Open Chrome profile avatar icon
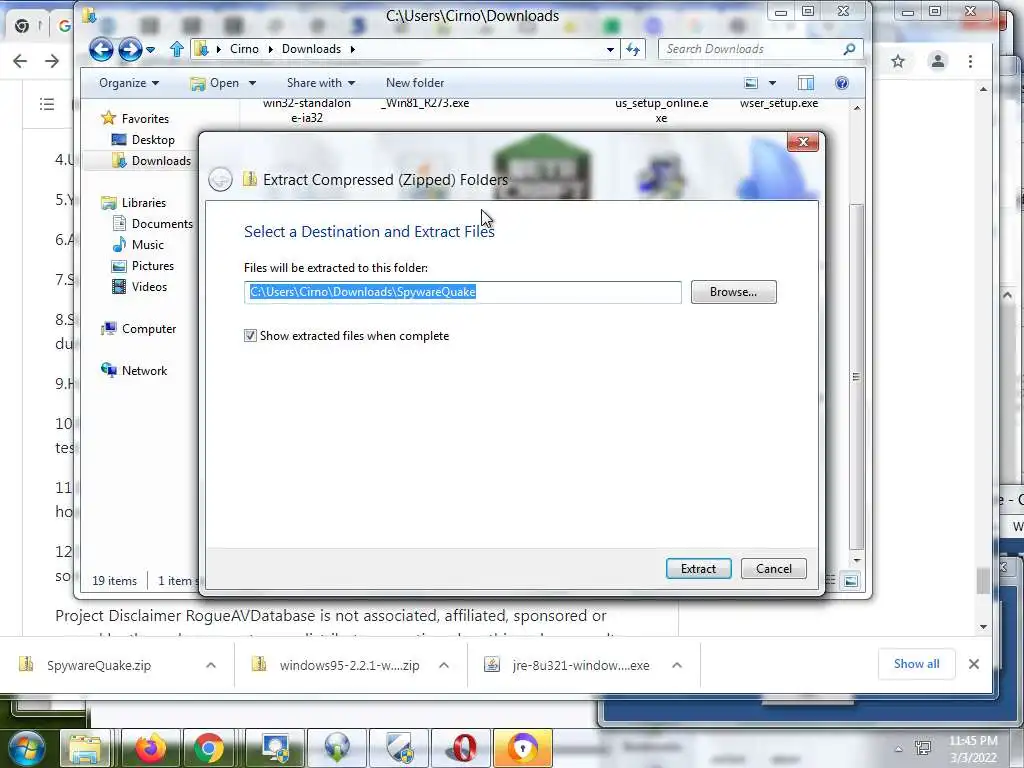This screenshot has width=1024, height=768. click(x=937, y=61)
